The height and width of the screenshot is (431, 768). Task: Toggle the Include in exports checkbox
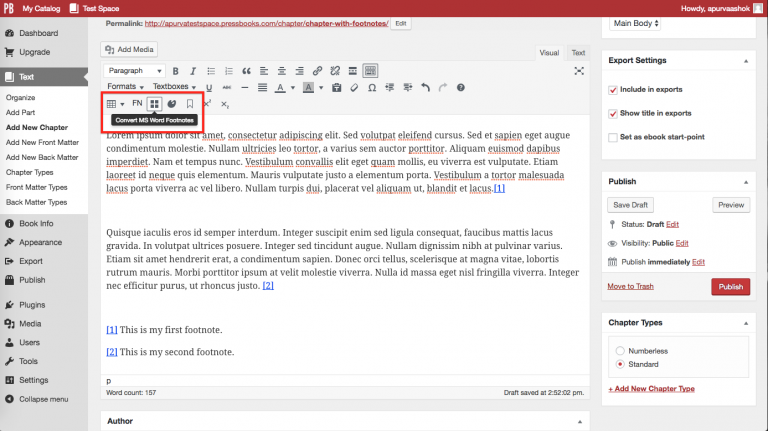coord(613,89)
